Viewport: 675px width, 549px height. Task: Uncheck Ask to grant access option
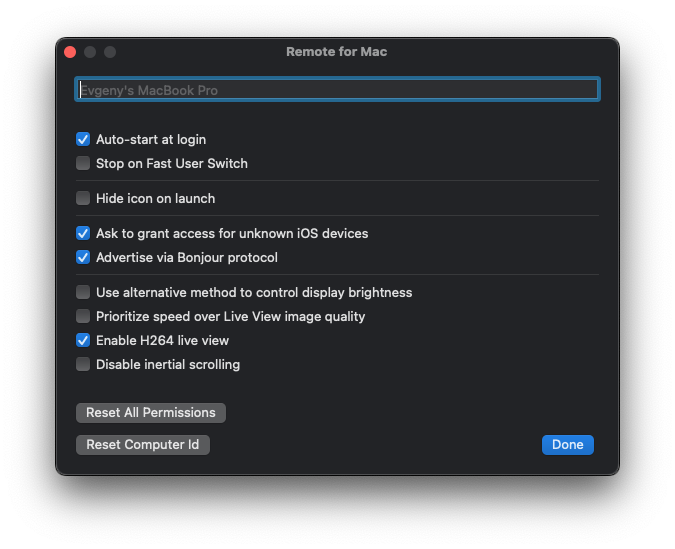click(x=83, y=234)
